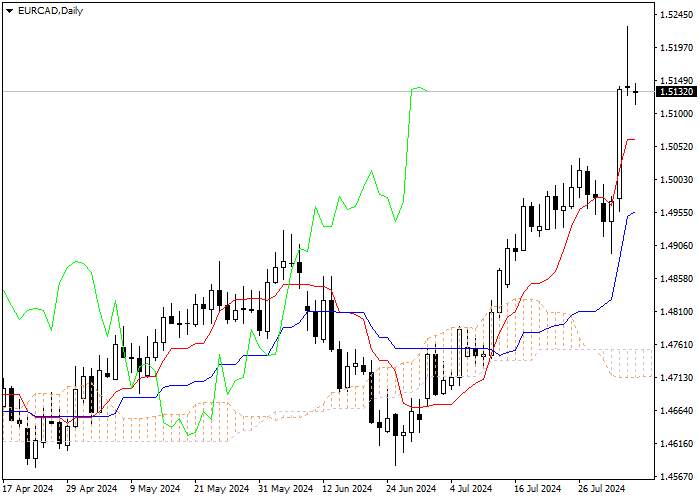Open the chart menu triangle beside EURCAD
The height and width of the screenshot is (500, 700).
(x=9, y=11)
